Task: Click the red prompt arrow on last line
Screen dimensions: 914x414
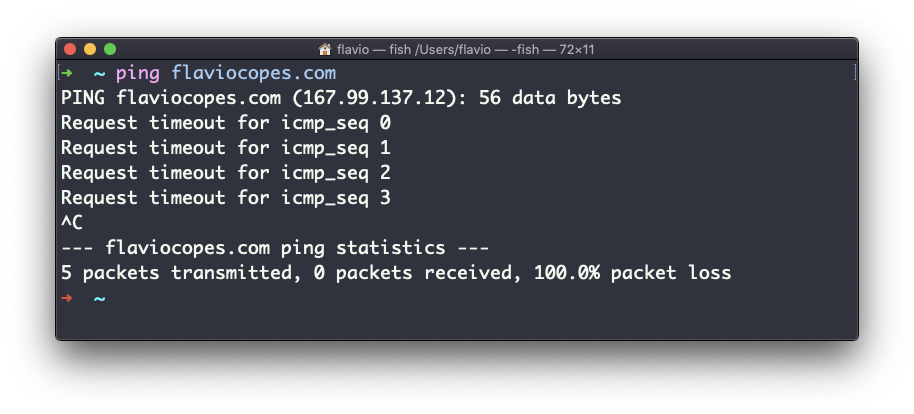Action: click(66, 298)
